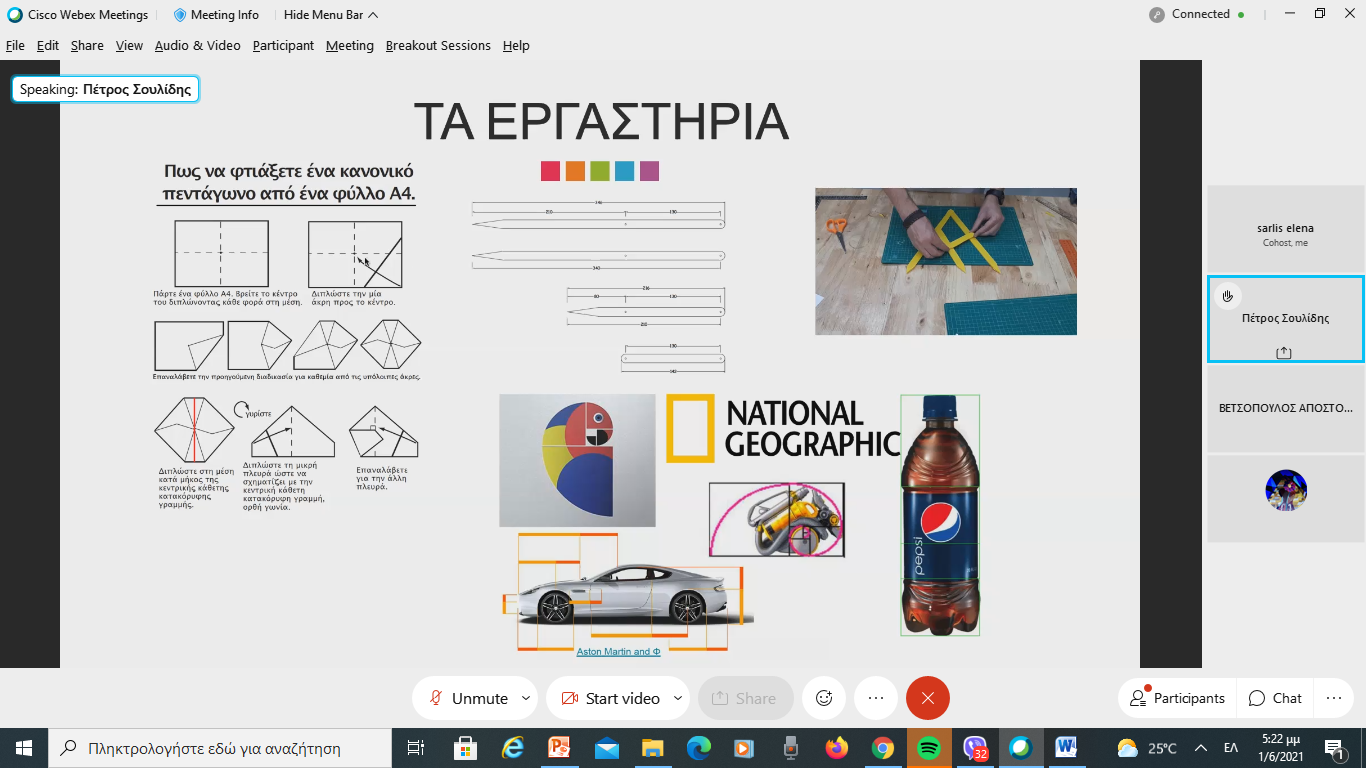This screenshot has height=768, width=1366.
Task: Open the Breakout Sessions menu
Action: (438, 46)
